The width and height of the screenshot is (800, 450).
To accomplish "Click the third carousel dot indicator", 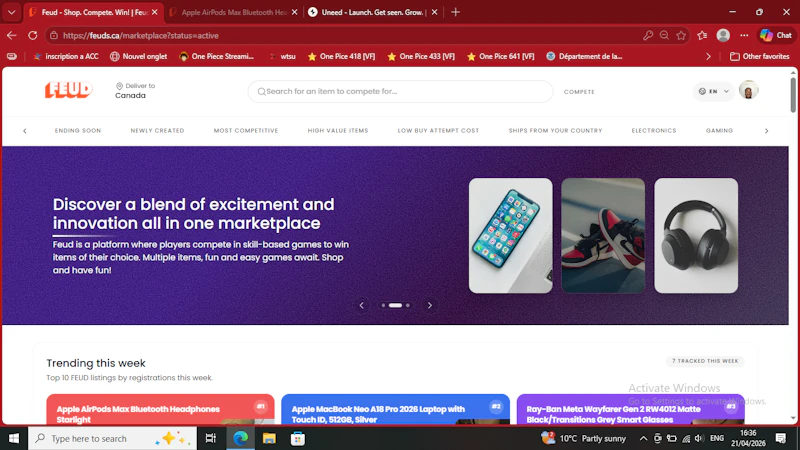I will tap(408, 305).
